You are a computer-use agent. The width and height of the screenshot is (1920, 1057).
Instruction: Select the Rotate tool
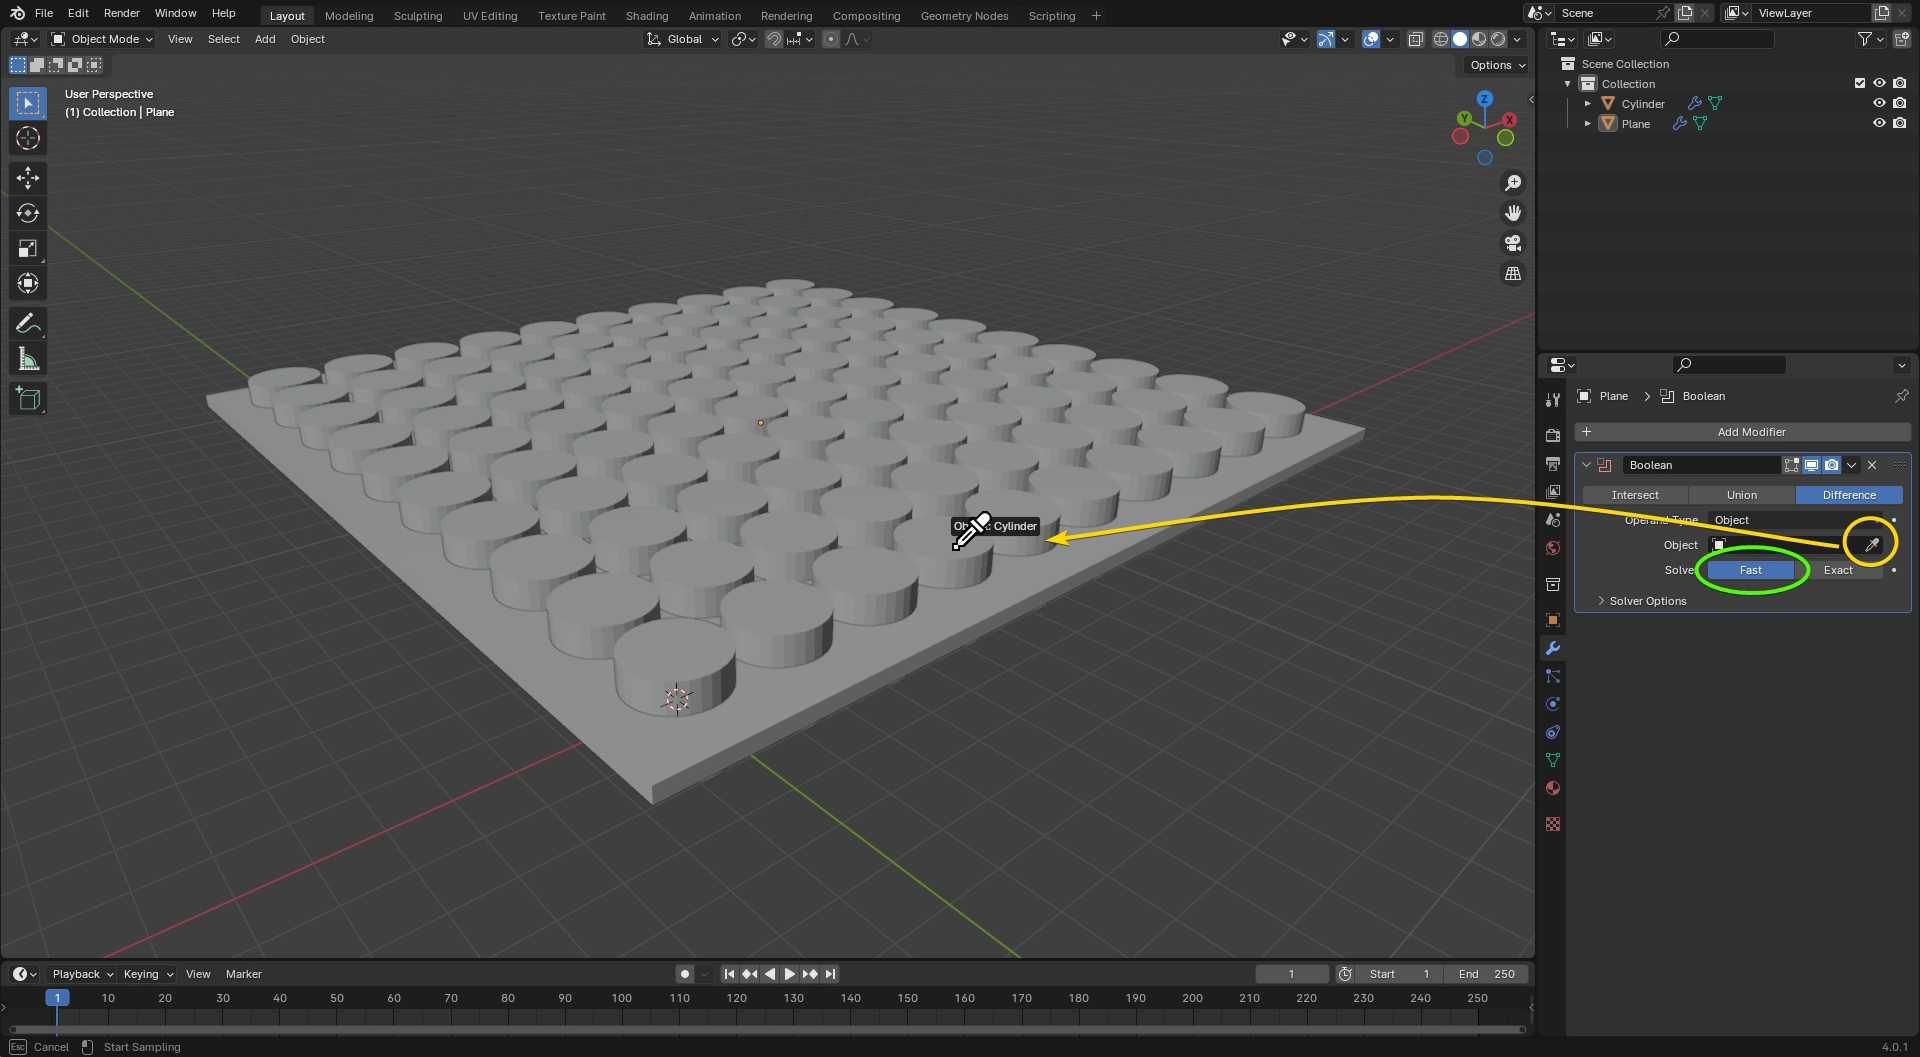click(x=27, y=212)
